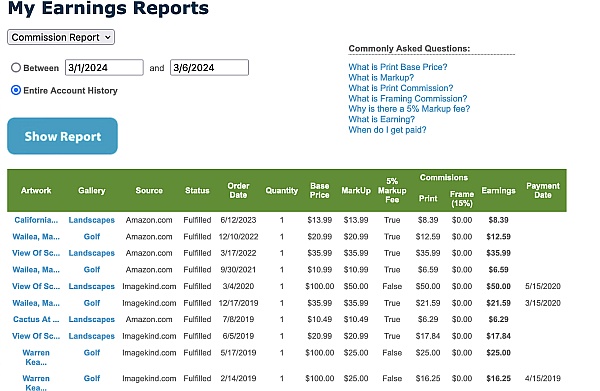Click the Show Report button
The image size is (600, 391).
(62, 136)
